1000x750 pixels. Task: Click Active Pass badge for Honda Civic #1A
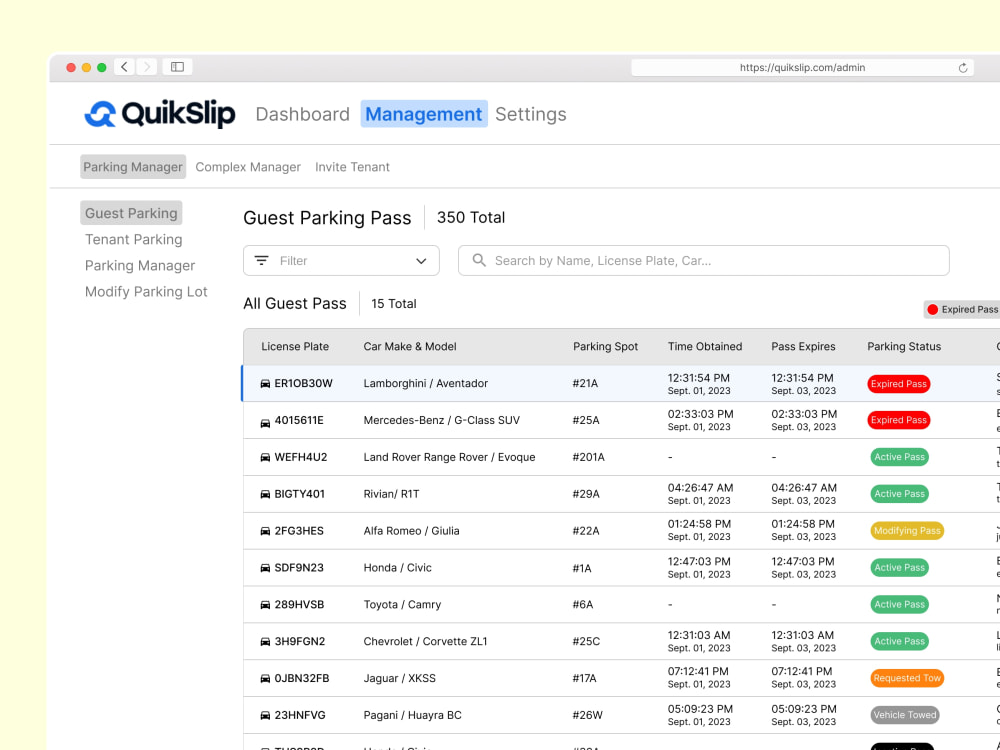pyautogui.click(x=899, y=568)
